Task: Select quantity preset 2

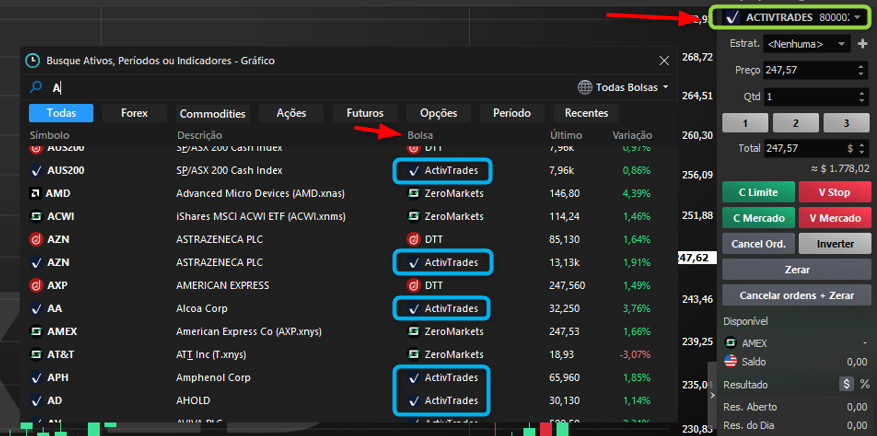Action: [x=795, y=123]
